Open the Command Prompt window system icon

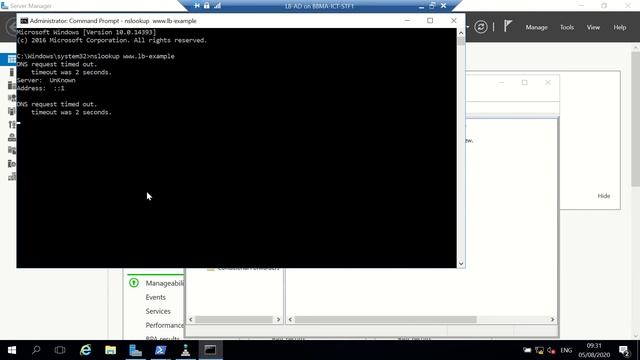[x=24, y=21]
